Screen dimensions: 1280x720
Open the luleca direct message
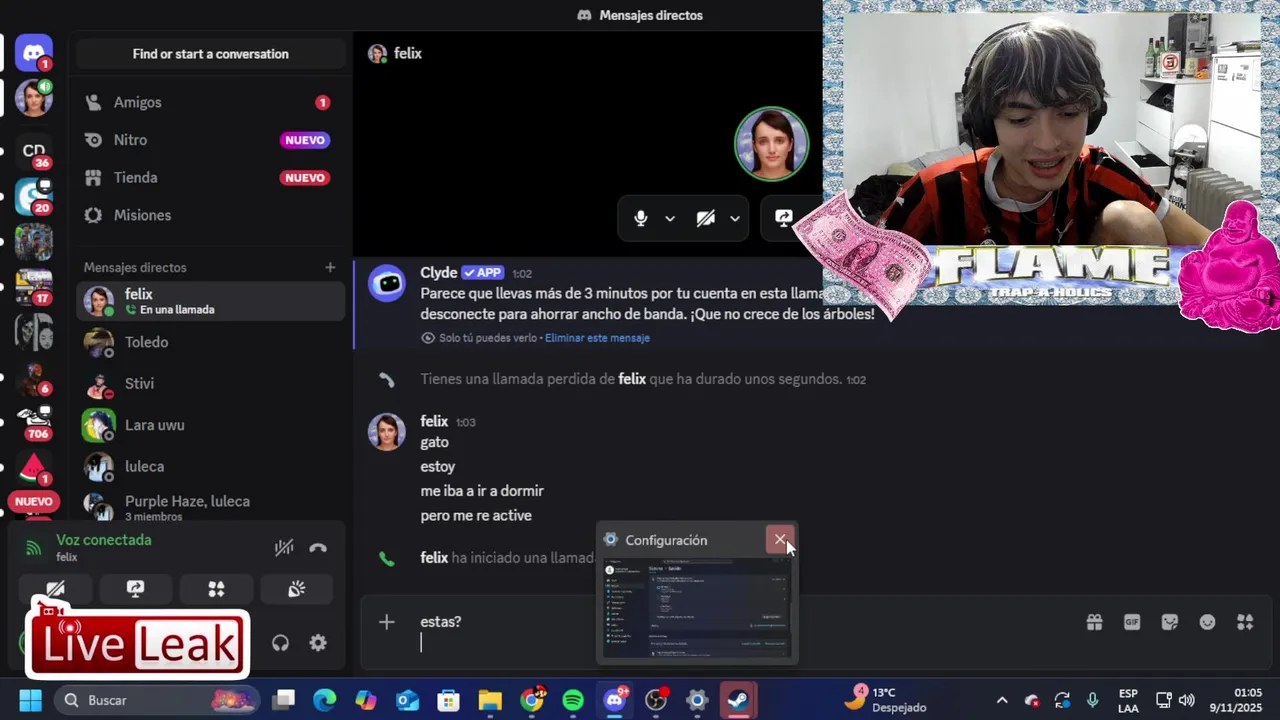click(x=210, y=466)
